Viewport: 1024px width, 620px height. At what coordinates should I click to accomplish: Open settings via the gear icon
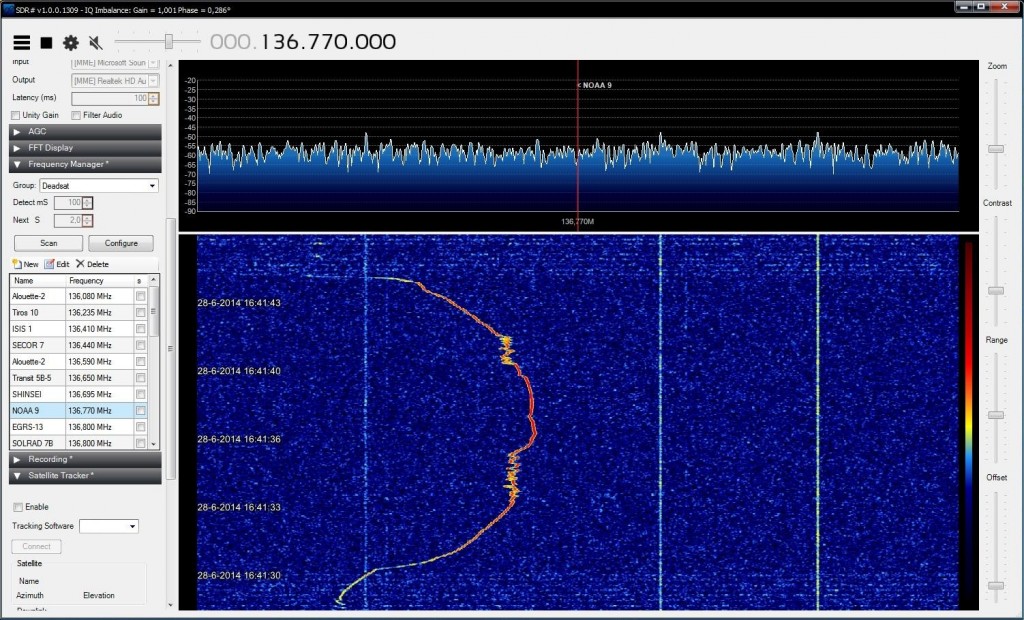tap(70, 42)
